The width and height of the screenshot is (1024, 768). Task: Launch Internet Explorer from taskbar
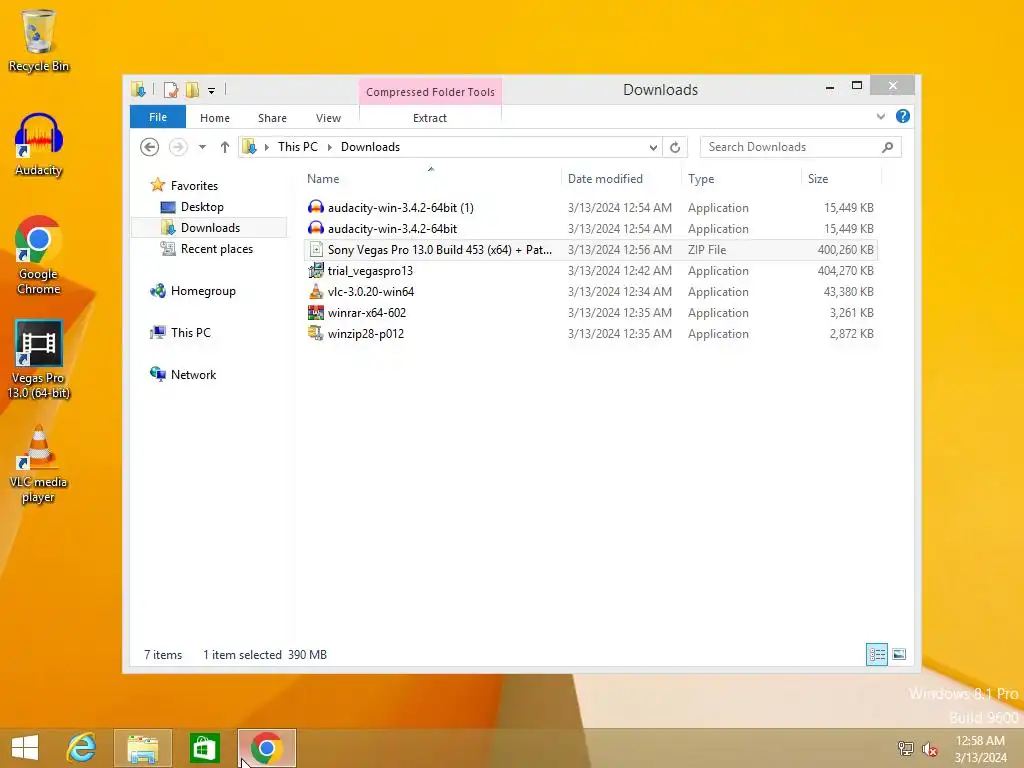click(x=81, y=748)
